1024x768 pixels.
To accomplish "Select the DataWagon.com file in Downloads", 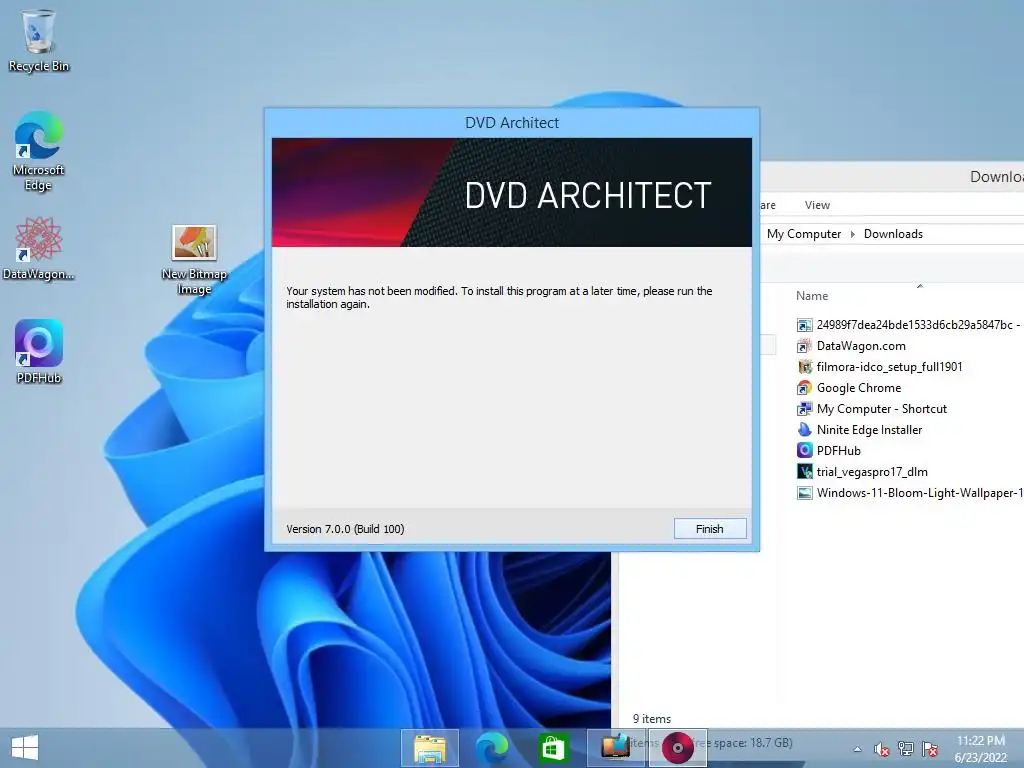I will [851, 345].
